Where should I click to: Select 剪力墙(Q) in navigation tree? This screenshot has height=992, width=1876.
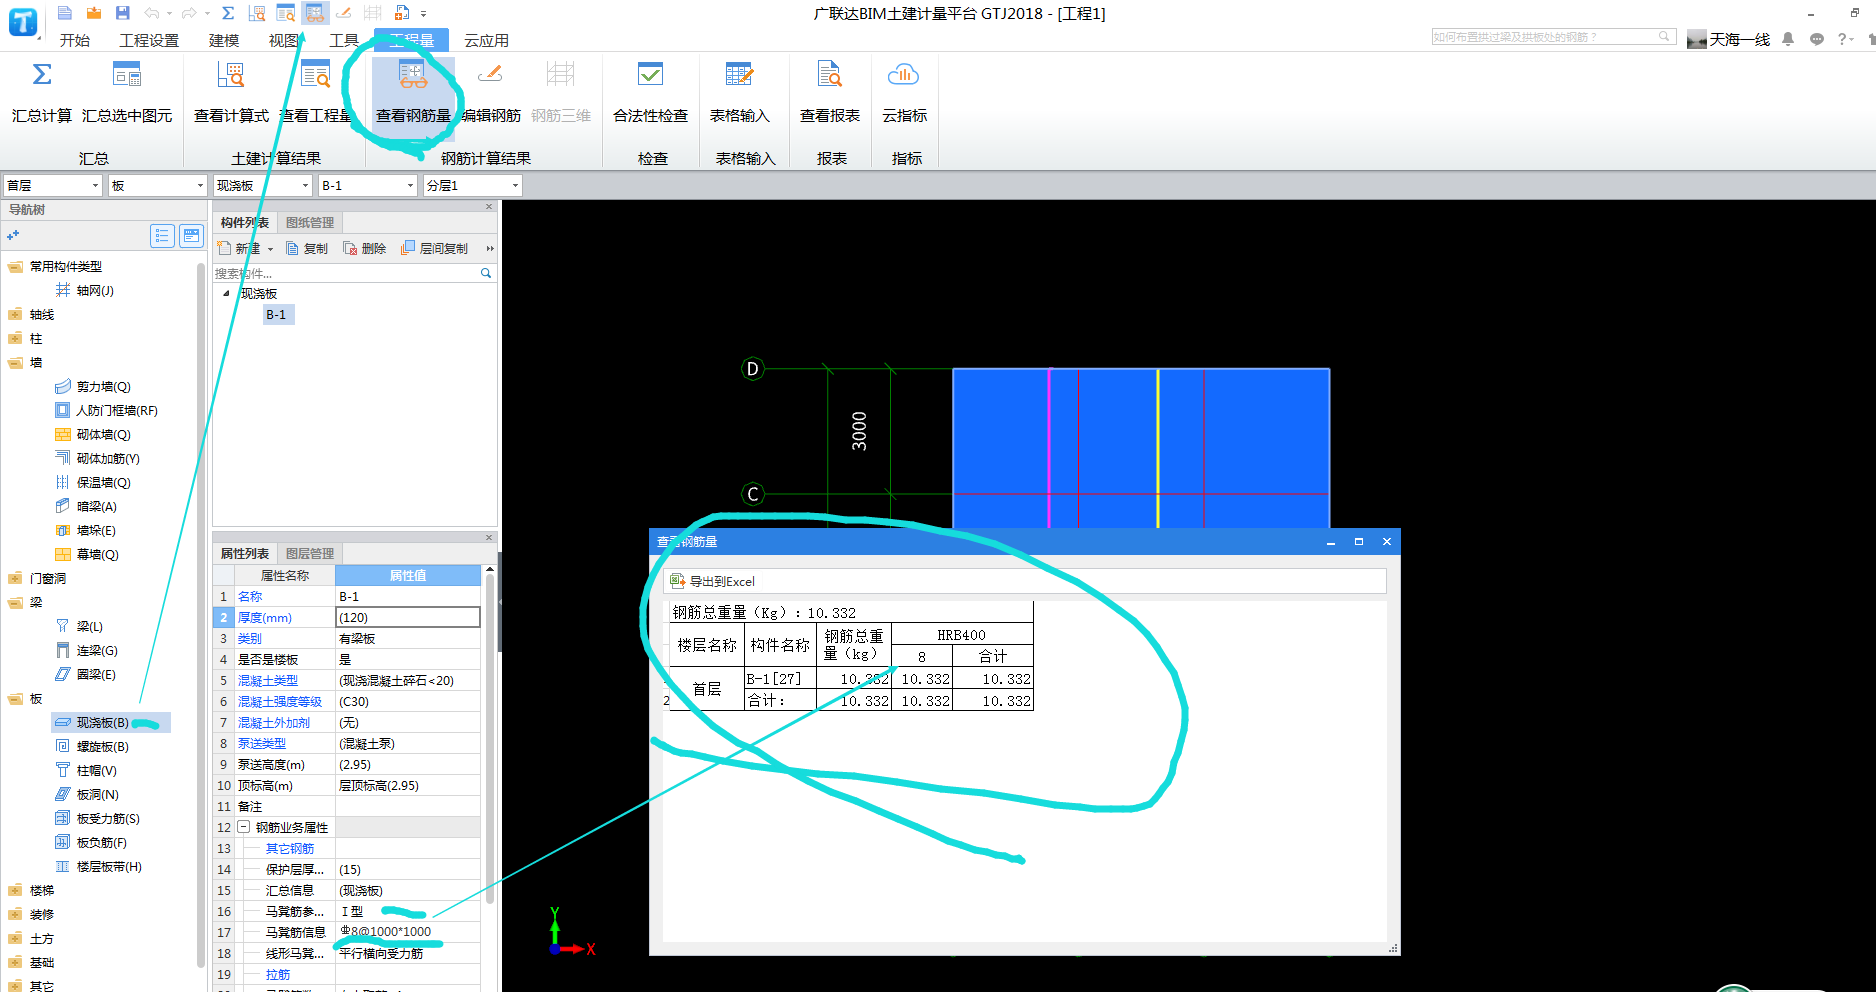click(x=103, y=387)
